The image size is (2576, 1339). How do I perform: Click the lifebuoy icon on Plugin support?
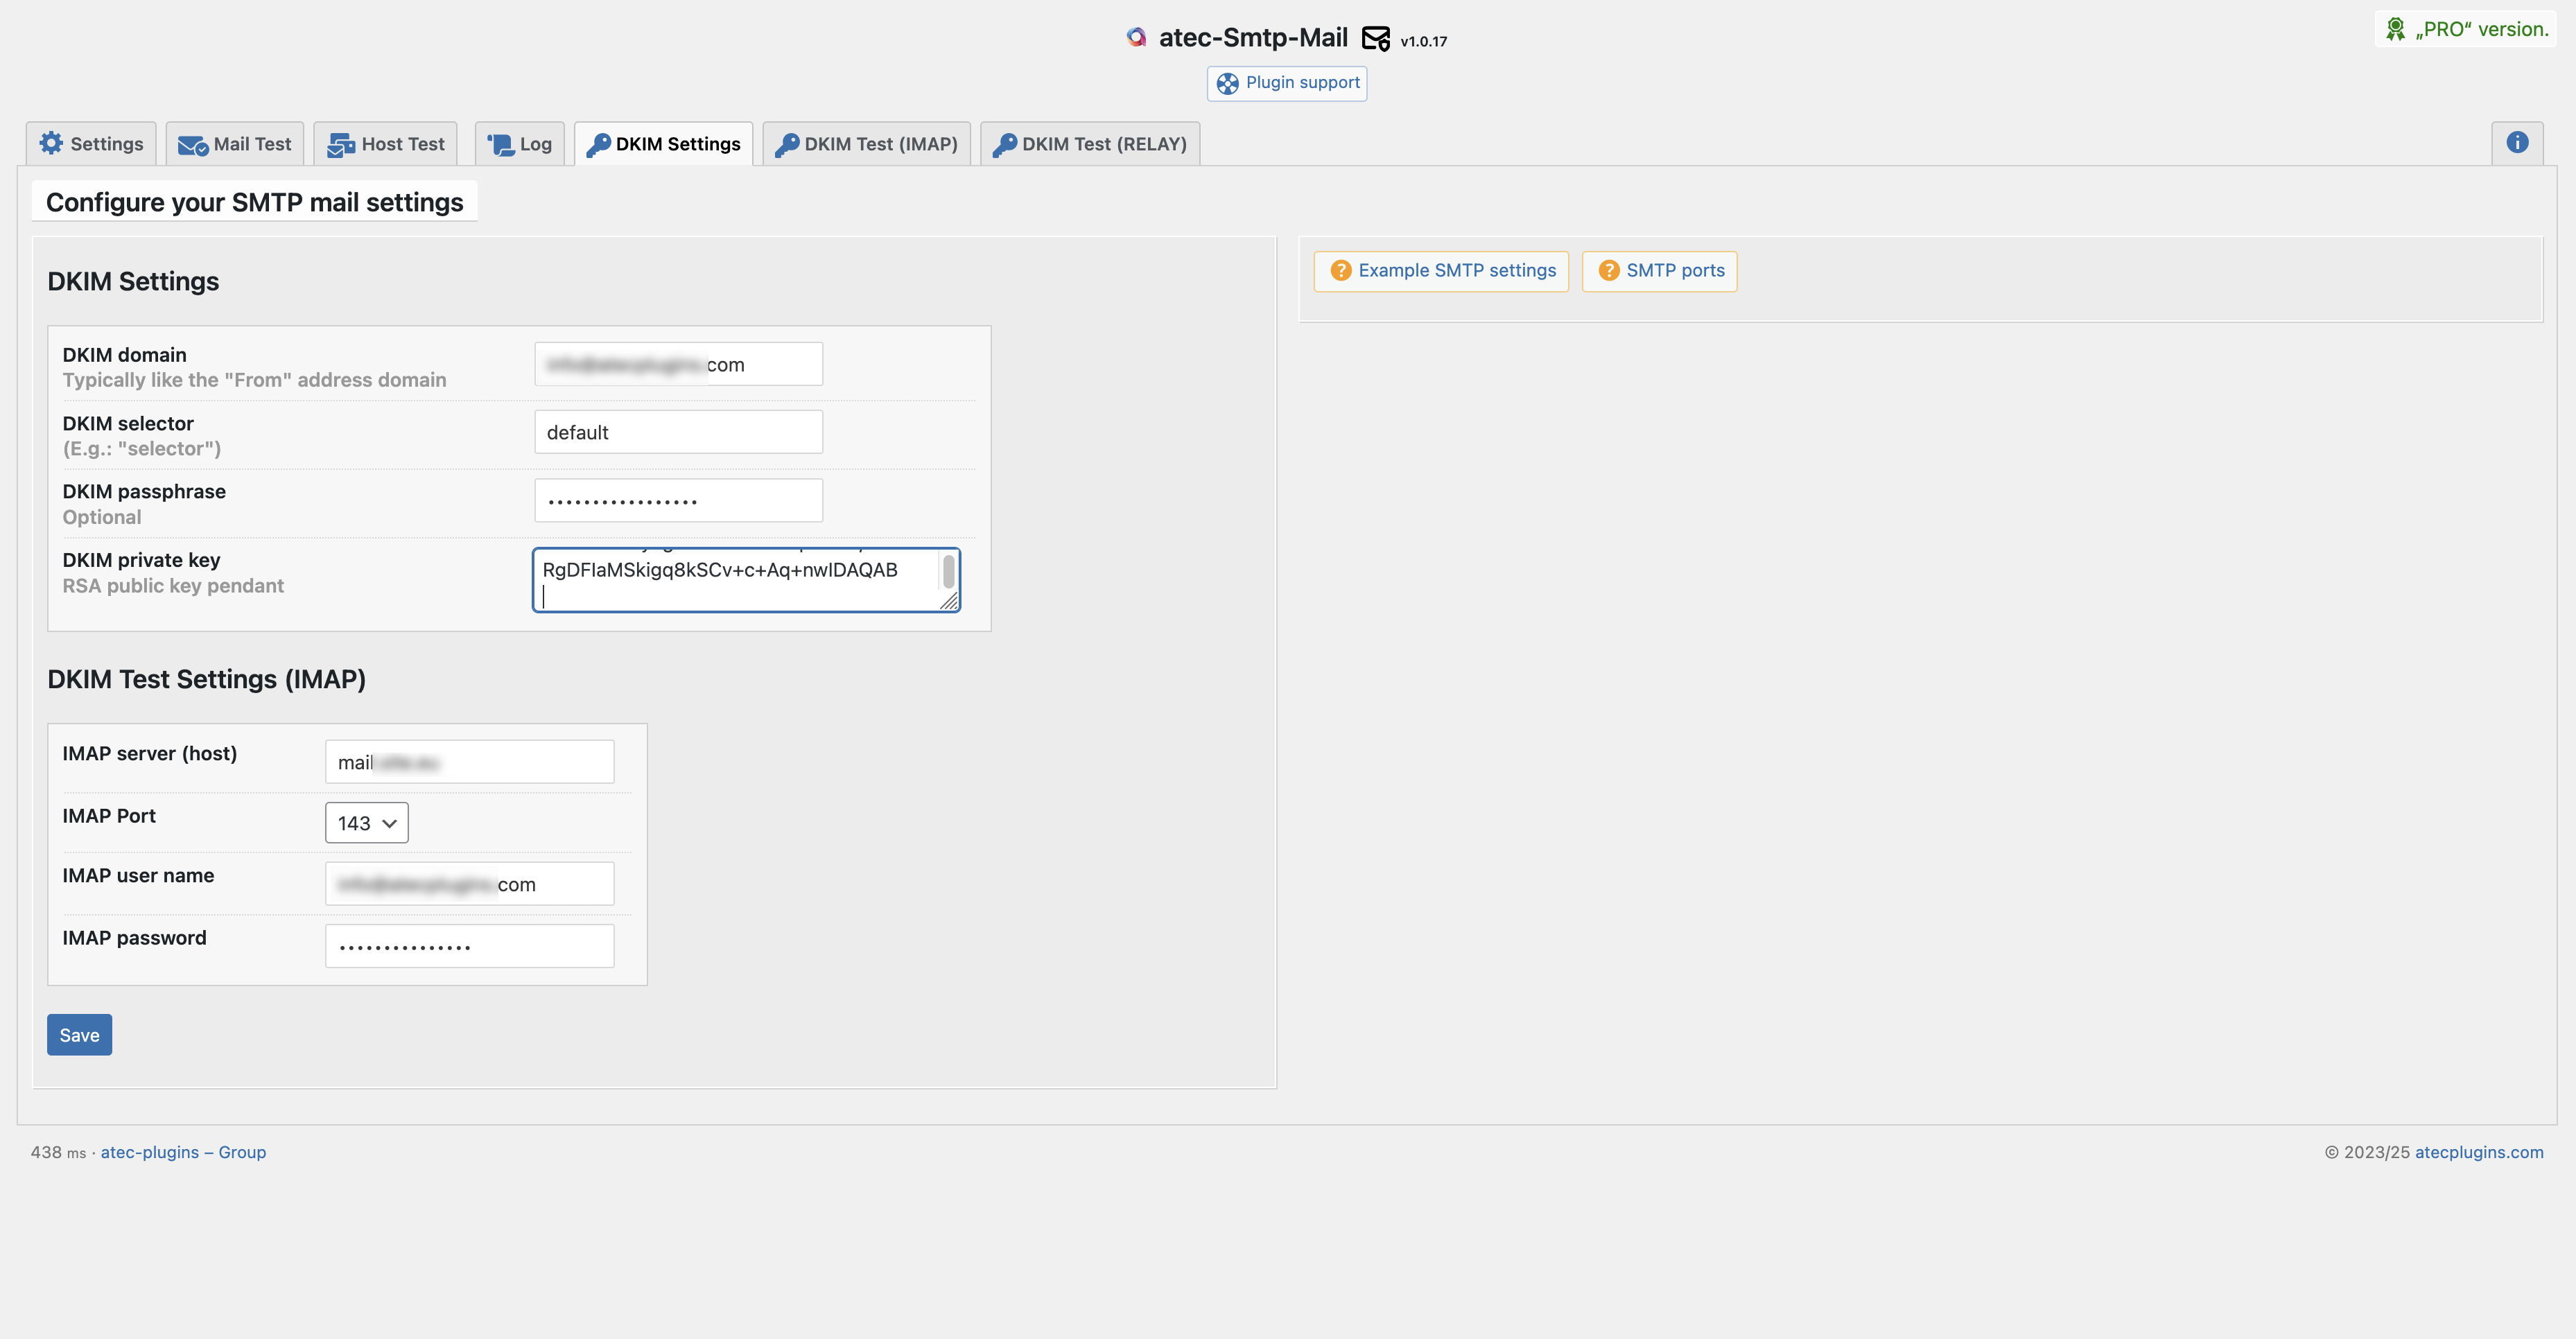[1227, 83]
